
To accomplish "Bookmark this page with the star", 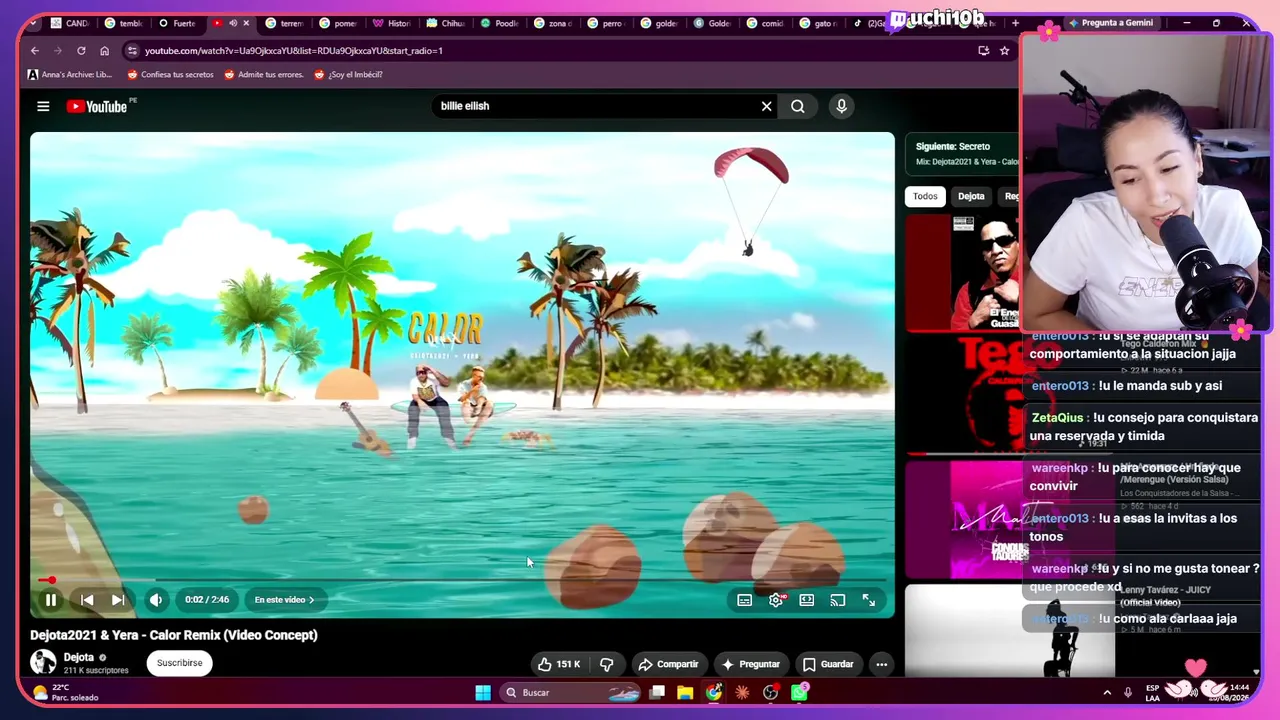I will [1005, 51].
